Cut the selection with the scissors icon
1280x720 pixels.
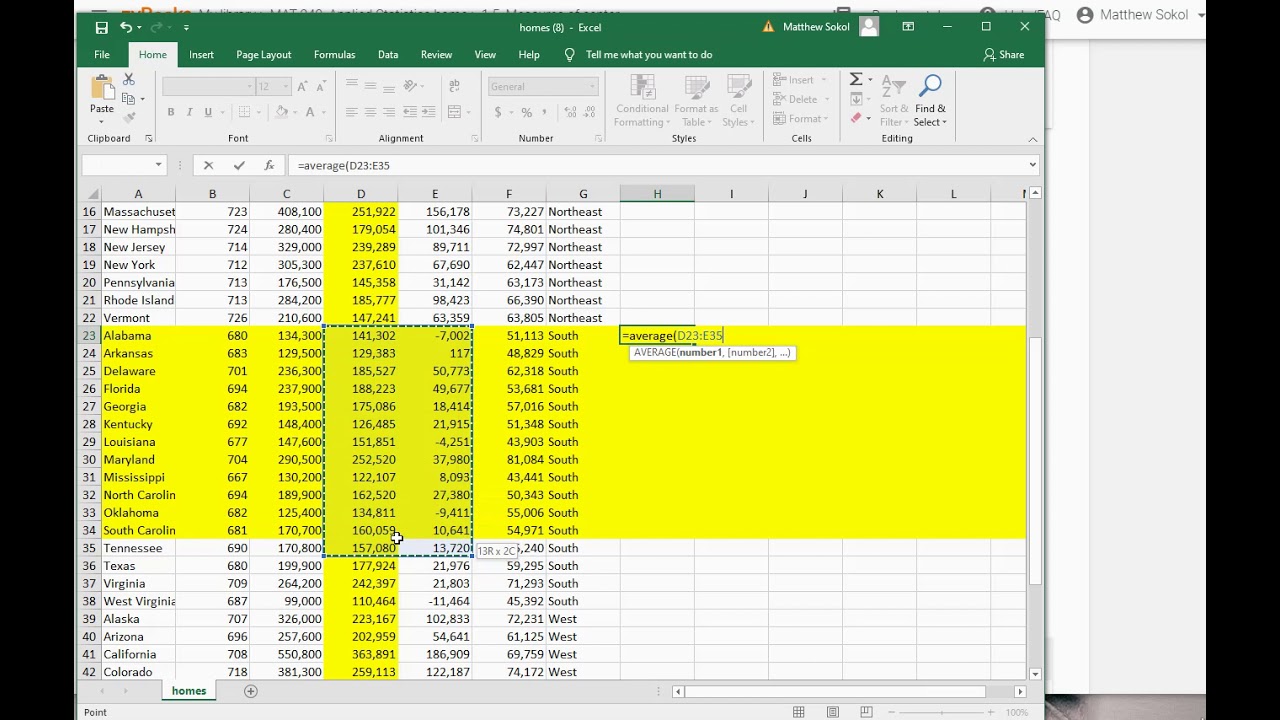tap(129, 80)
